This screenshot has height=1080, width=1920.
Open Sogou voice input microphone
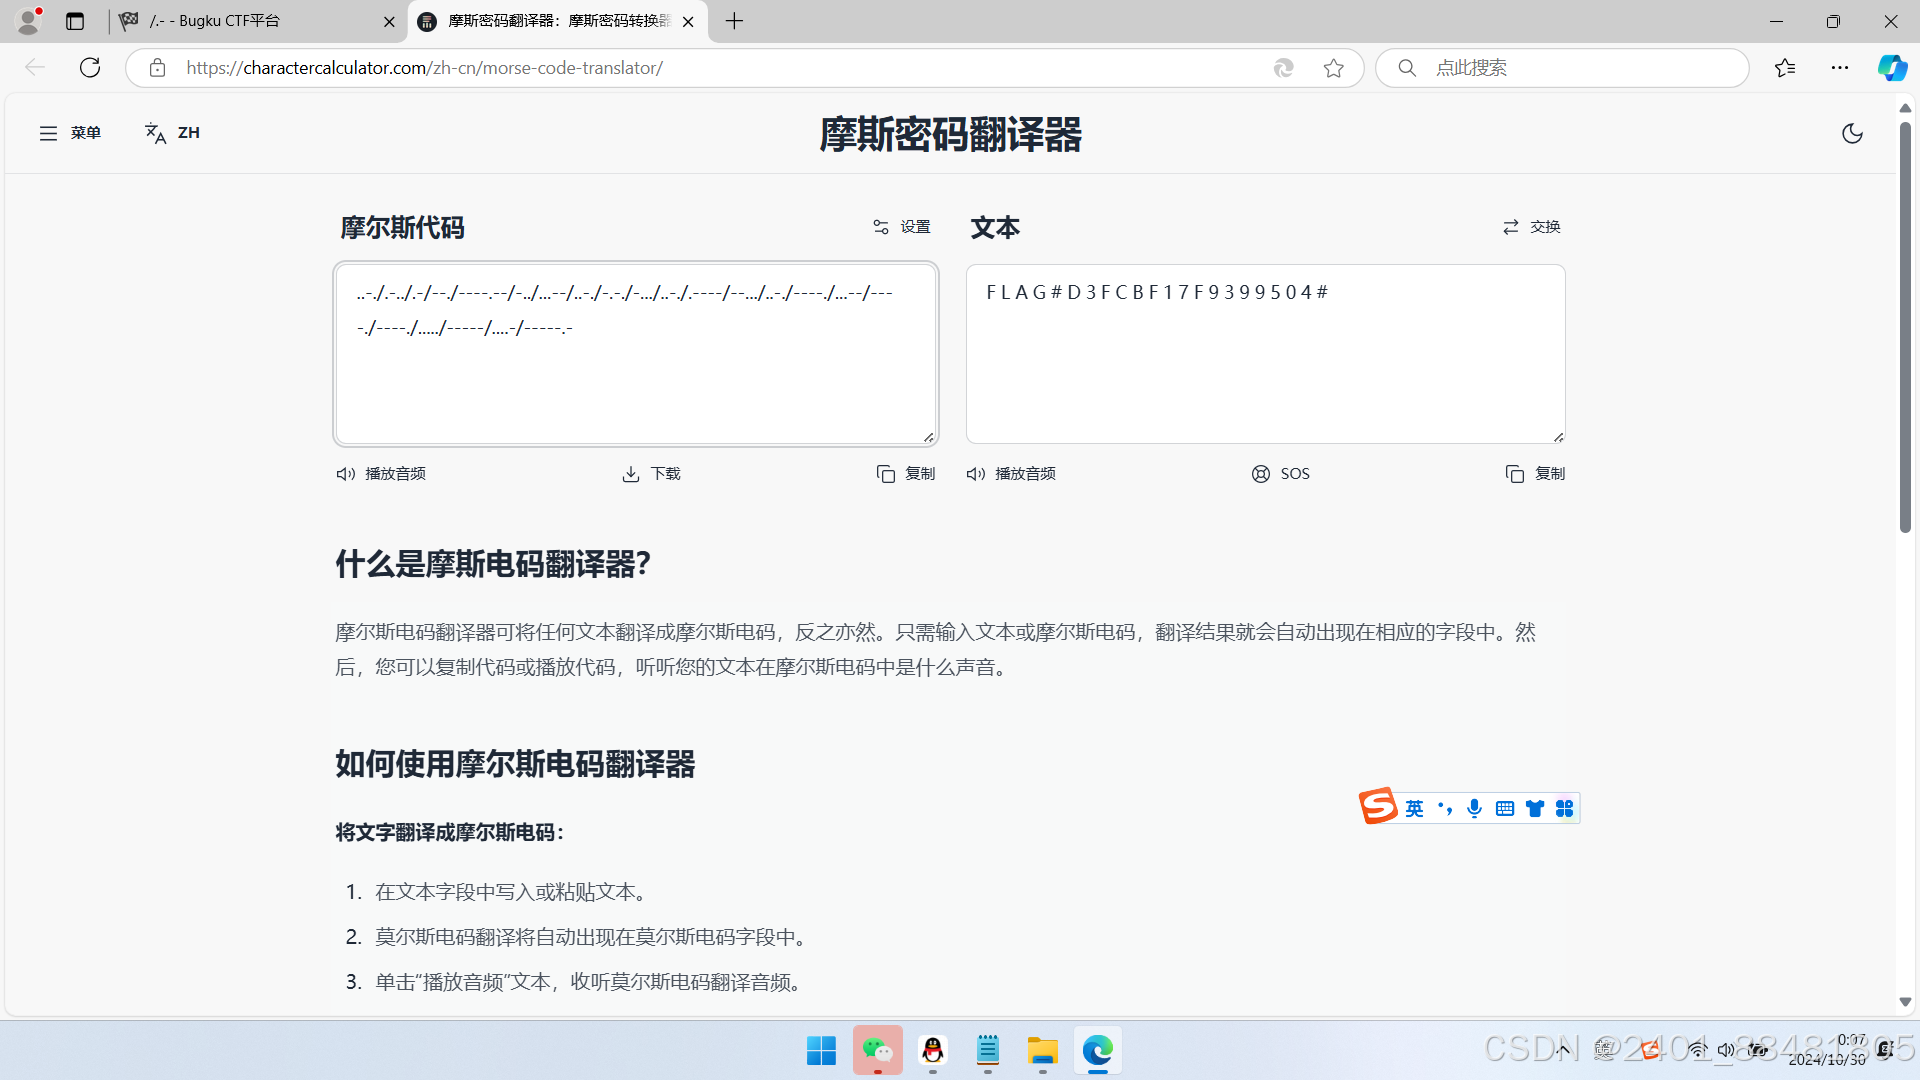(1473, 808)
